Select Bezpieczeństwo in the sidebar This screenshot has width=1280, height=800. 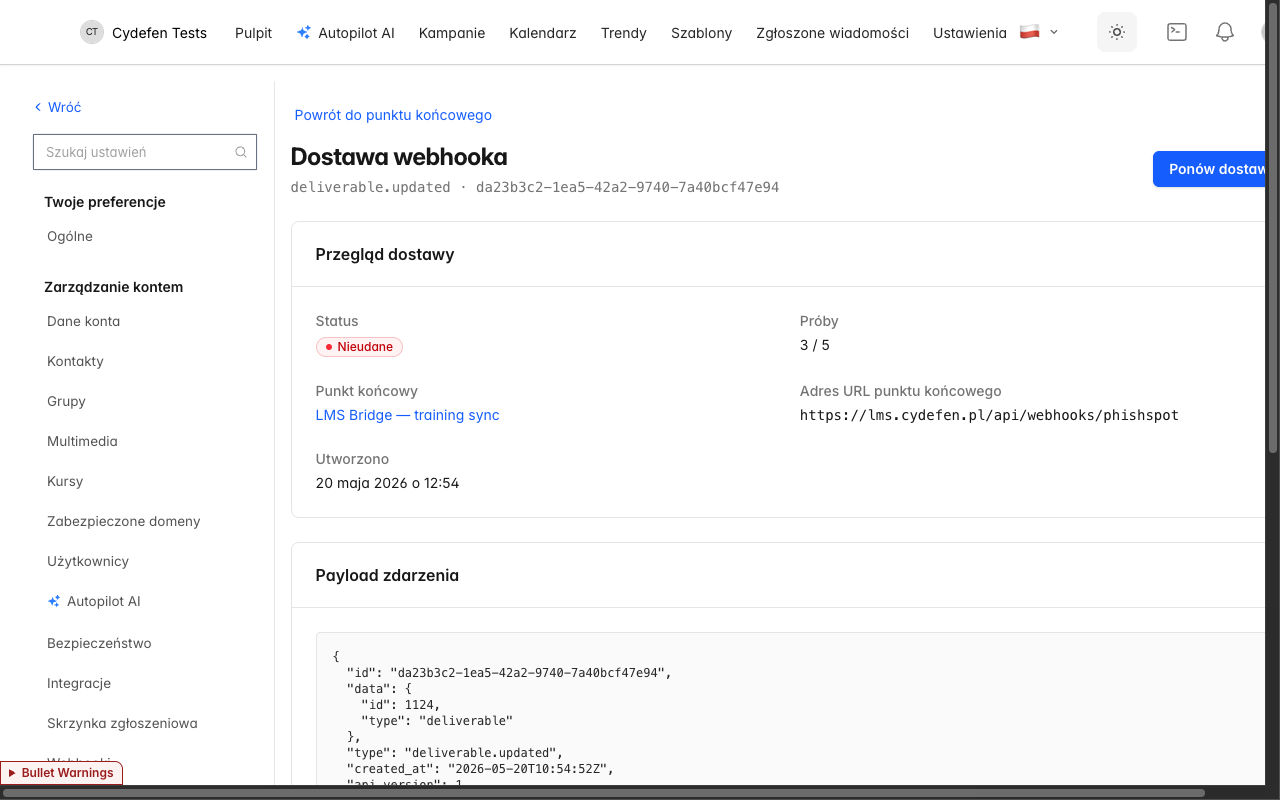tap(99, 644)
